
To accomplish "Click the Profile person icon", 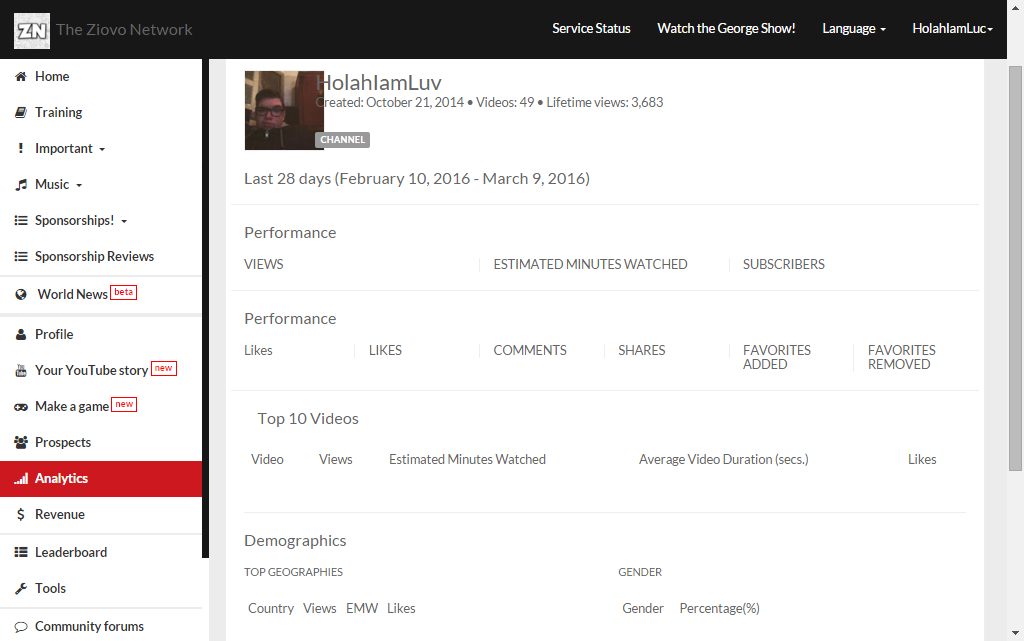I will coord(21,334).
